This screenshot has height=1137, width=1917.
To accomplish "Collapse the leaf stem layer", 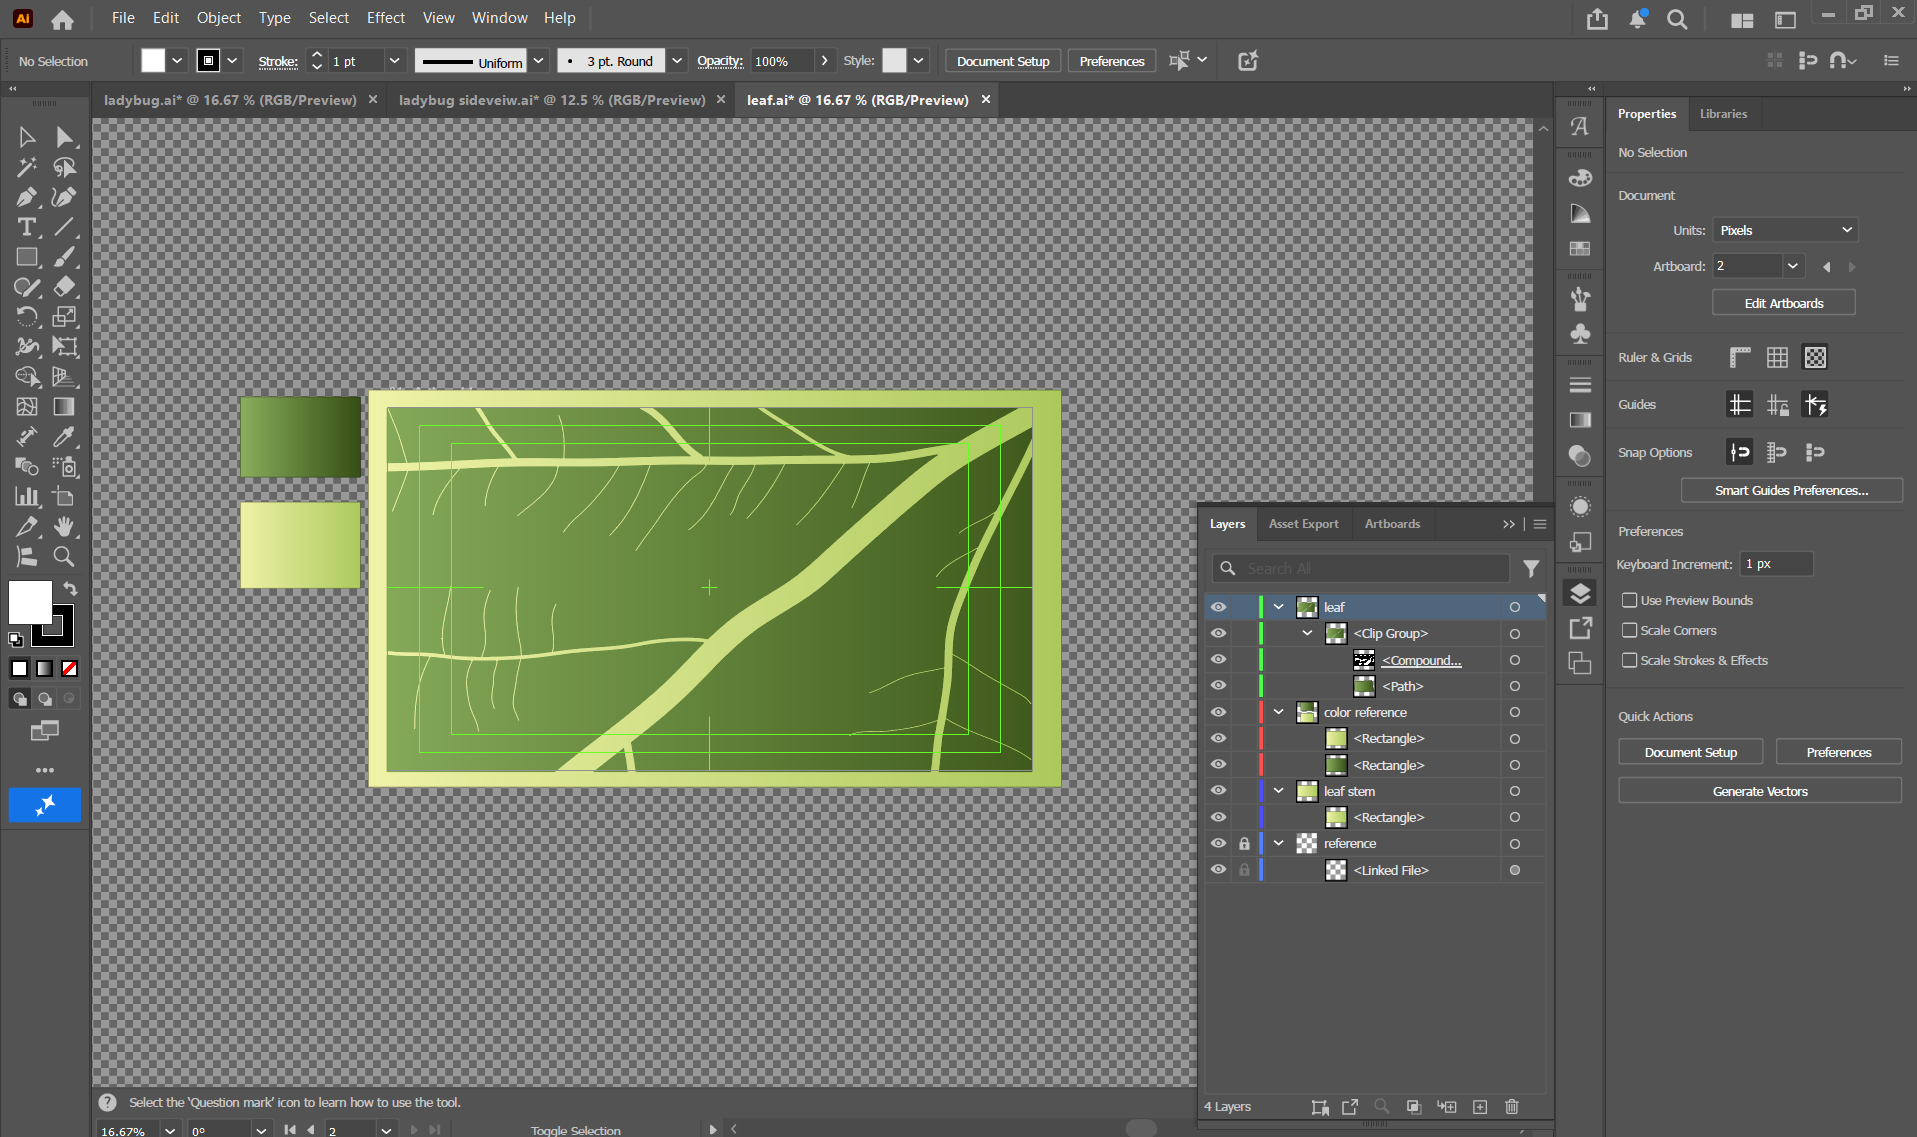I will tap(1278, 791).
